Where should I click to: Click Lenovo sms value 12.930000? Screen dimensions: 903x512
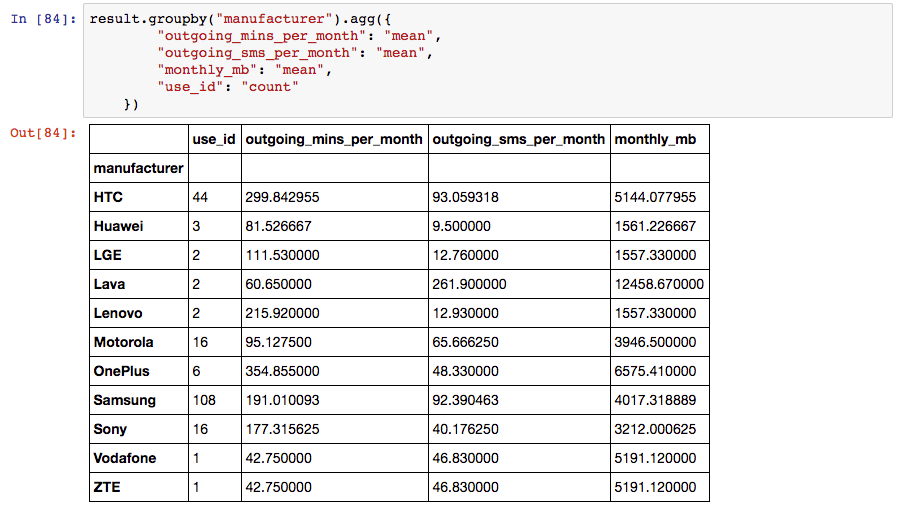[465, 313]
